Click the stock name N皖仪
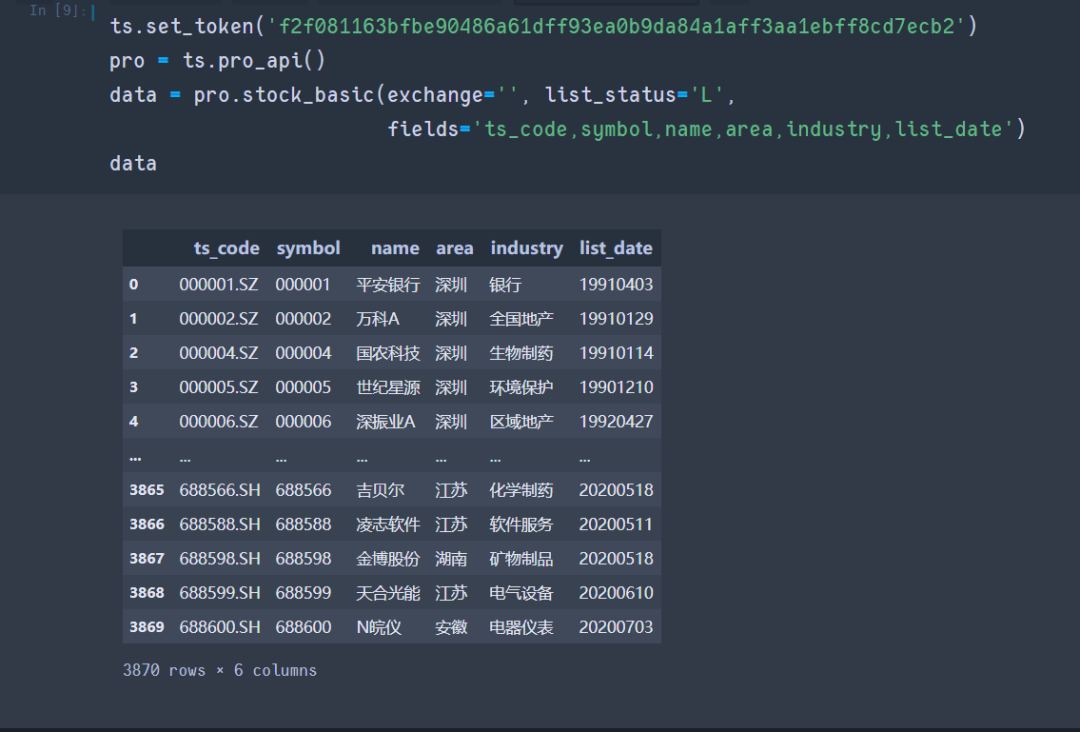Viewport: 1080px width, 732px height. [x=379, y=627]
